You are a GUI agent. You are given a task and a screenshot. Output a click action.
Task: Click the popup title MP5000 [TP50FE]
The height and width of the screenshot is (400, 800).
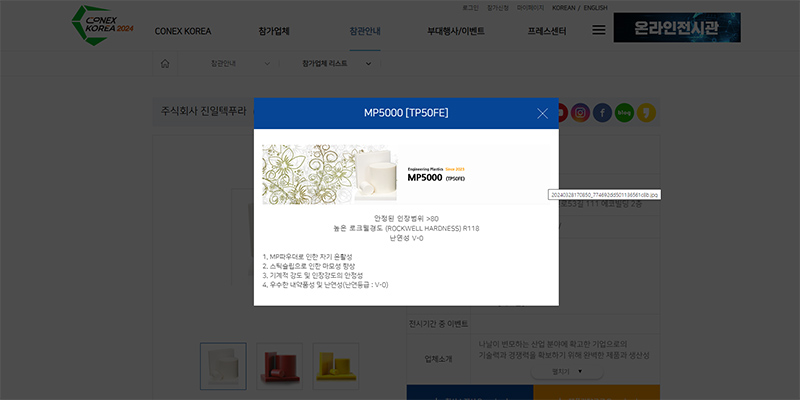click(406, 113)
